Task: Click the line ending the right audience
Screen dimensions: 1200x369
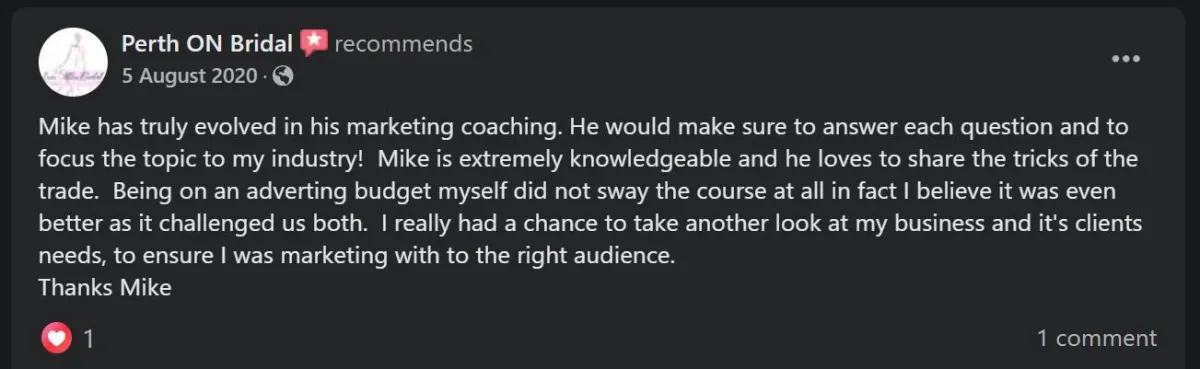Action: click(x=357, y=255)
